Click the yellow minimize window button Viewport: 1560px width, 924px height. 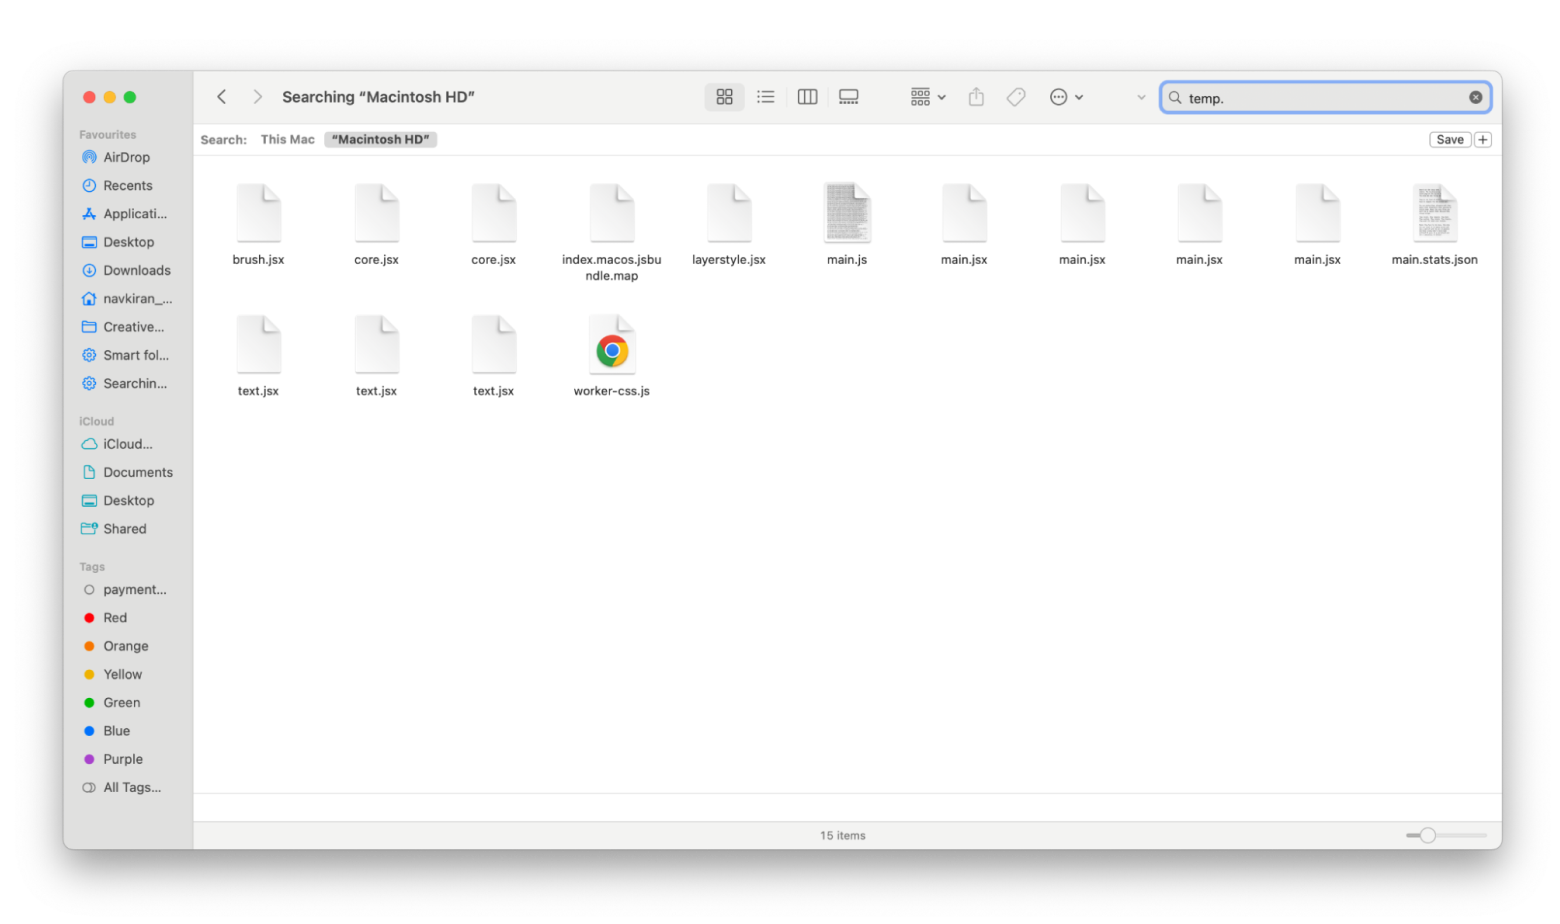click(x=110, y=97)
